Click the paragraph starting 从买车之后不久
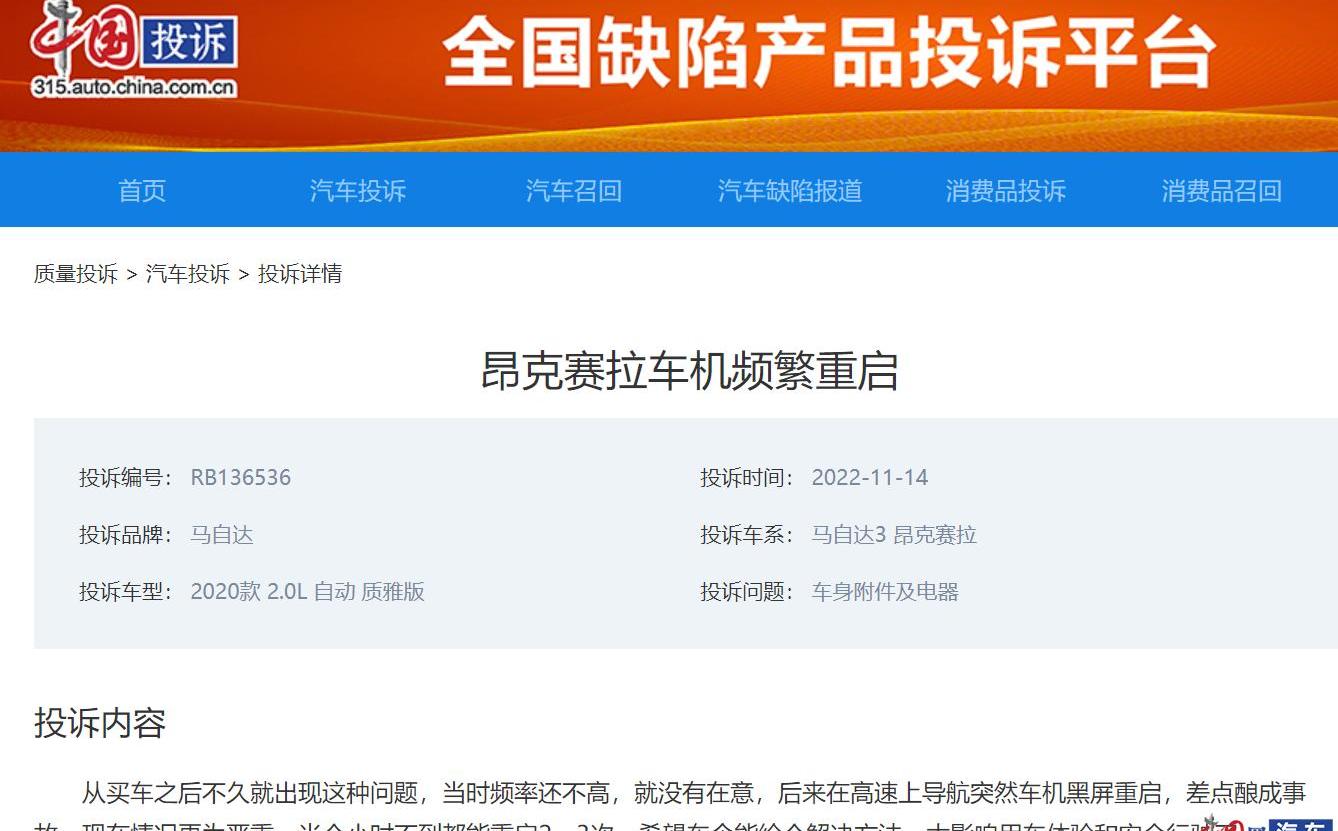The height and width of the screenshot is (831, 1338). coord(670,806)
